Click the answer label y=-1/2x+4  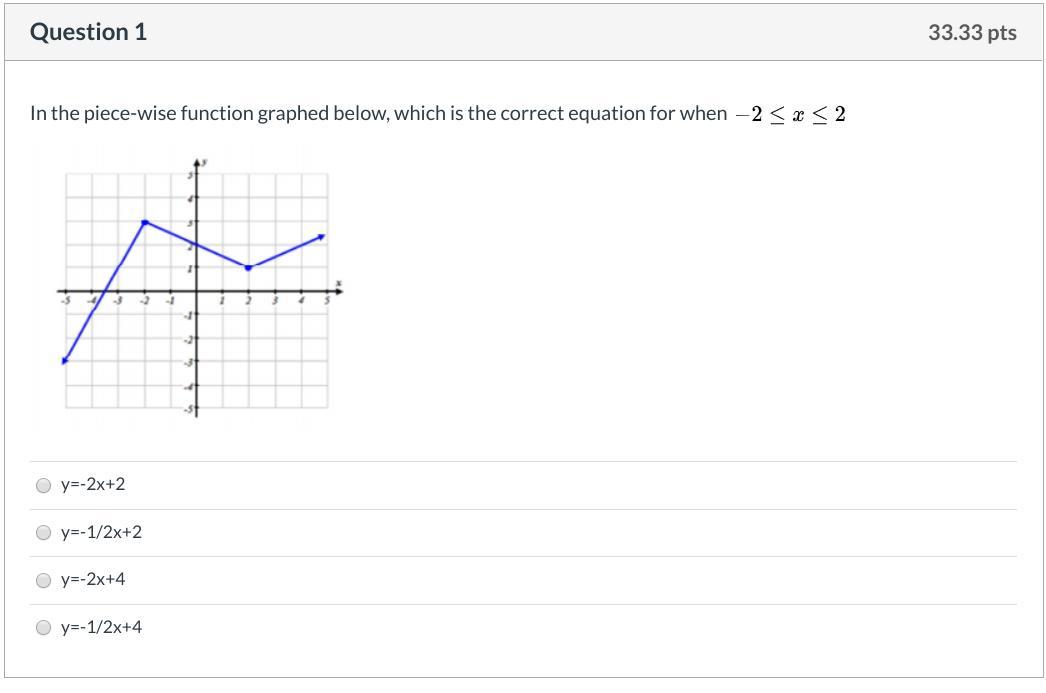(101, 628)
